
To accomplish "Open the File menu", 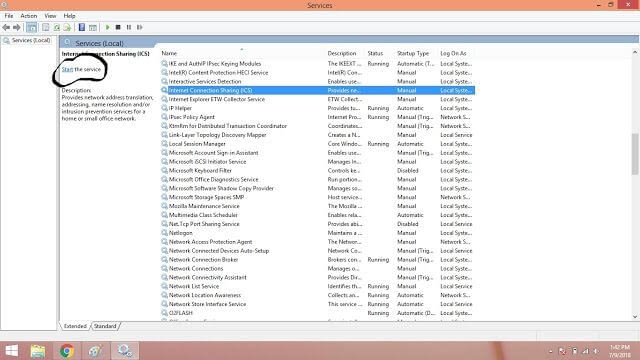I will pyautogui.click(x=9, y=16).
